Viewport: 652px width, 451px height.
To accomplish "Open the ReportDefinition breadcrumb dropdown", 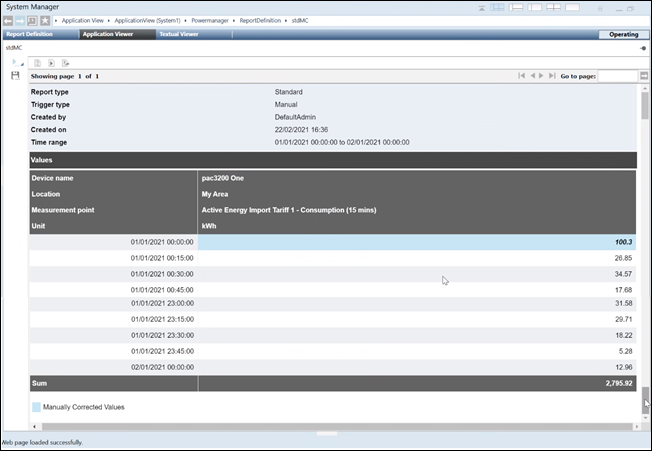I will click(286, 20).
